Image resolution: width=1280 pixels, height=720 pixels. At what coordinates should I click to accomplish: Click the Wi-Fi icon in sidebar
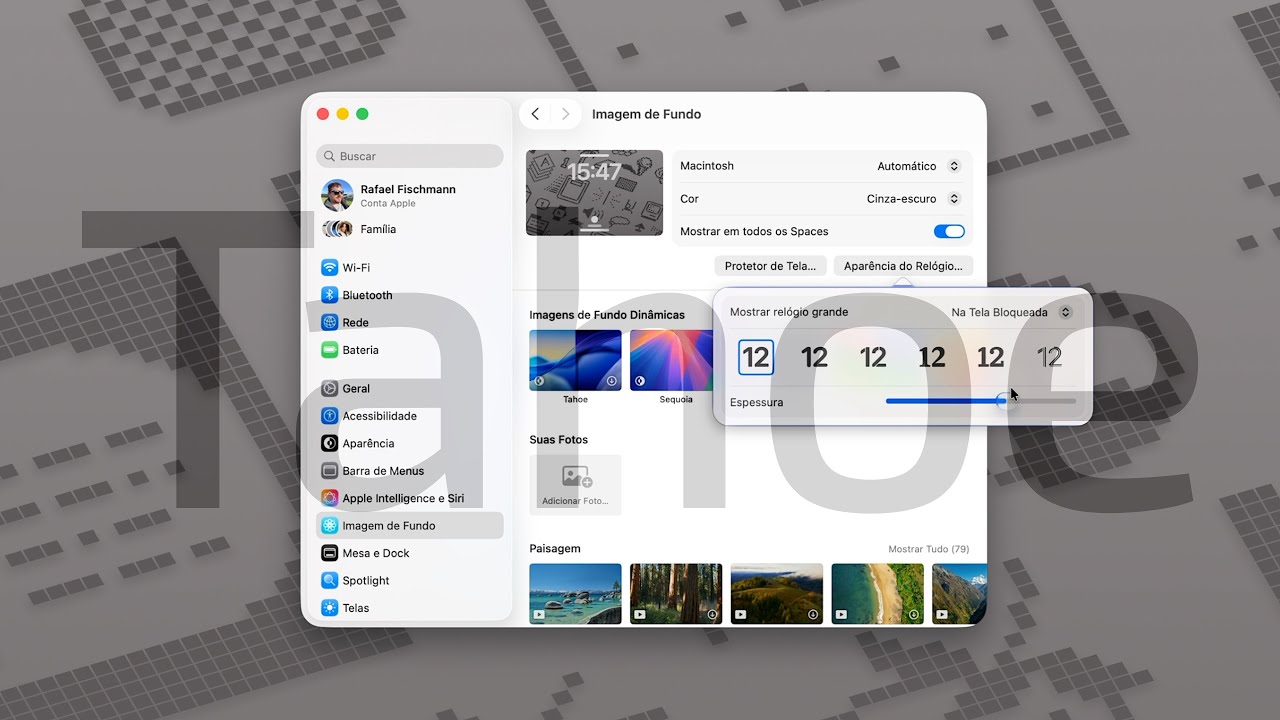click(x=329, y=267)
